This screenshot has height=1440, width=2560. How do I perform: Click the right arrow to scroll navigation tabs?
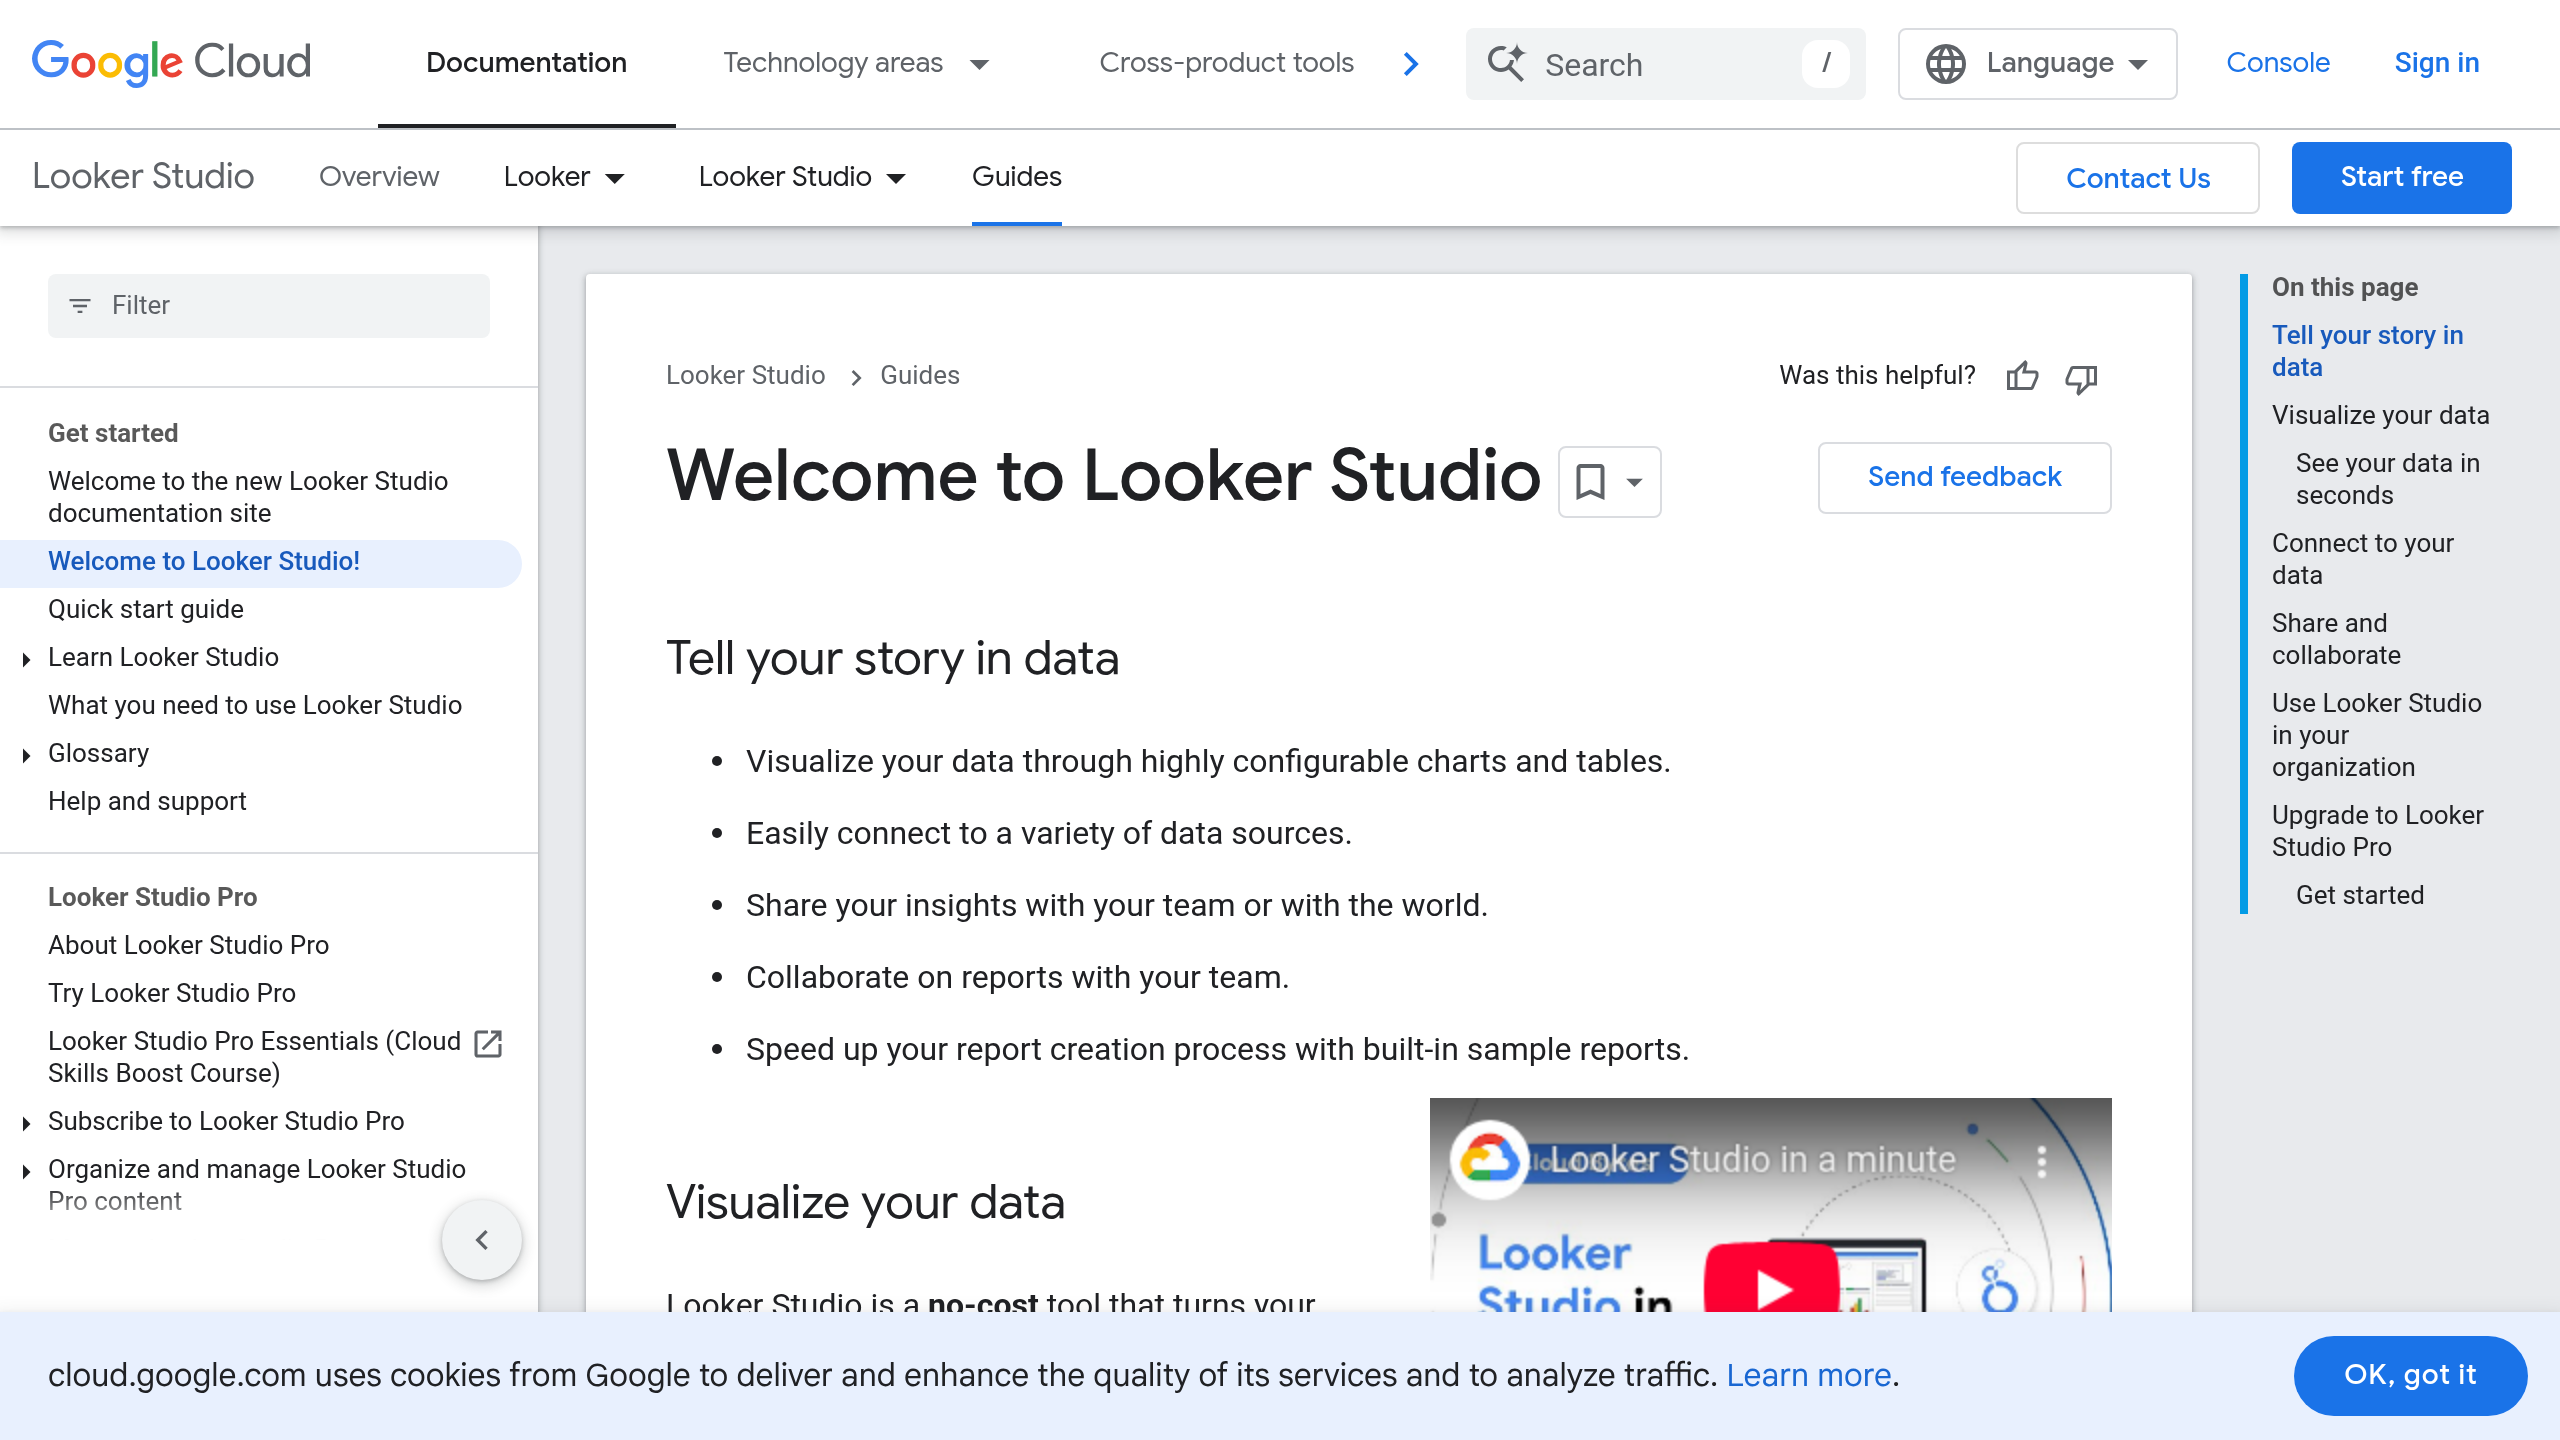(x=1410, y=64)
